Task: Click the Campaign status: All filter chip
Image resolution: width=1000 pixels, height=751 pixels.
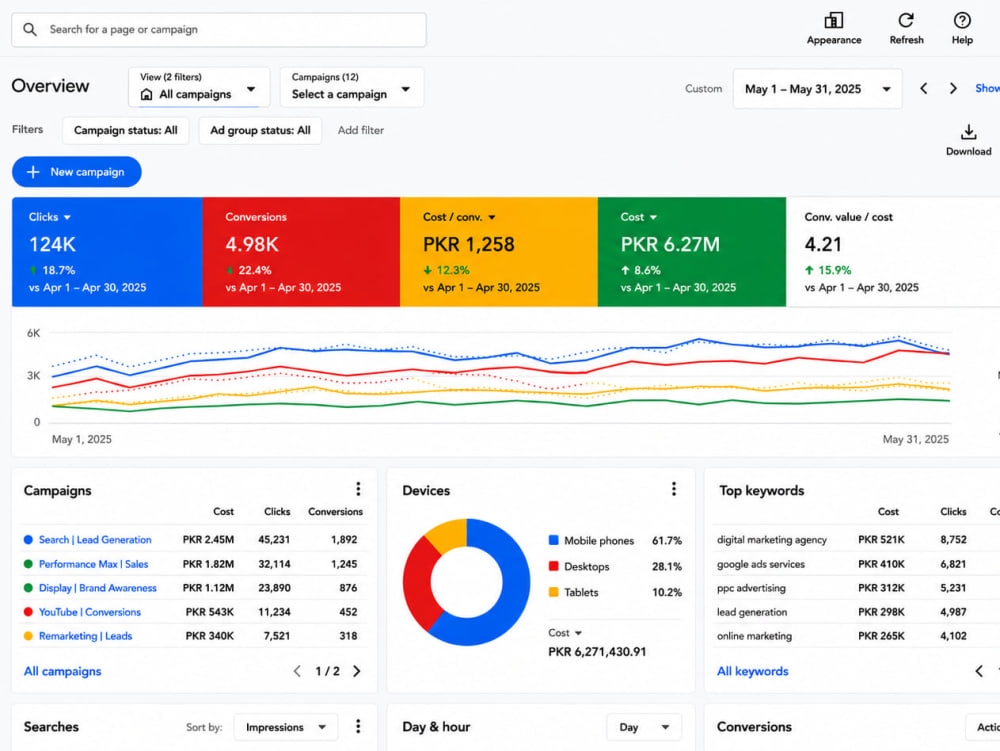Action: click(x=126, y=131)
